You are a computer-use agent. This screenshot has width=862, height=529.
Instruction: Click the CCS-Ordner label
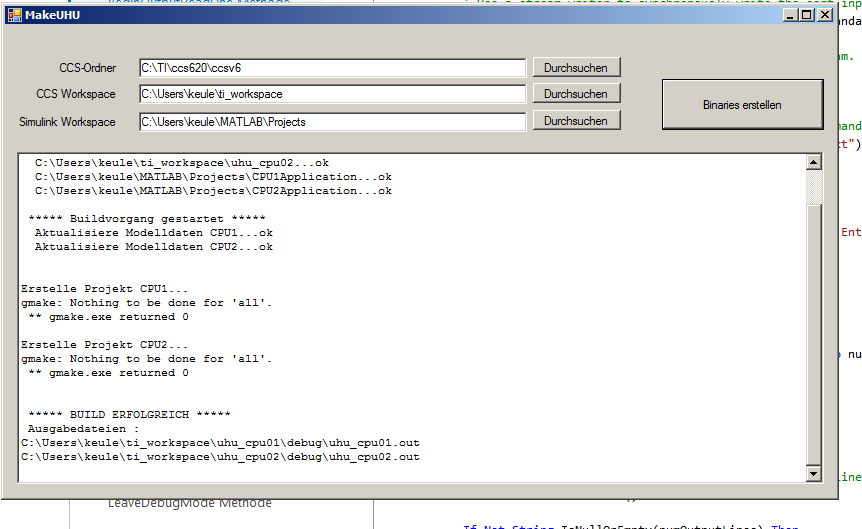point(87,68)
